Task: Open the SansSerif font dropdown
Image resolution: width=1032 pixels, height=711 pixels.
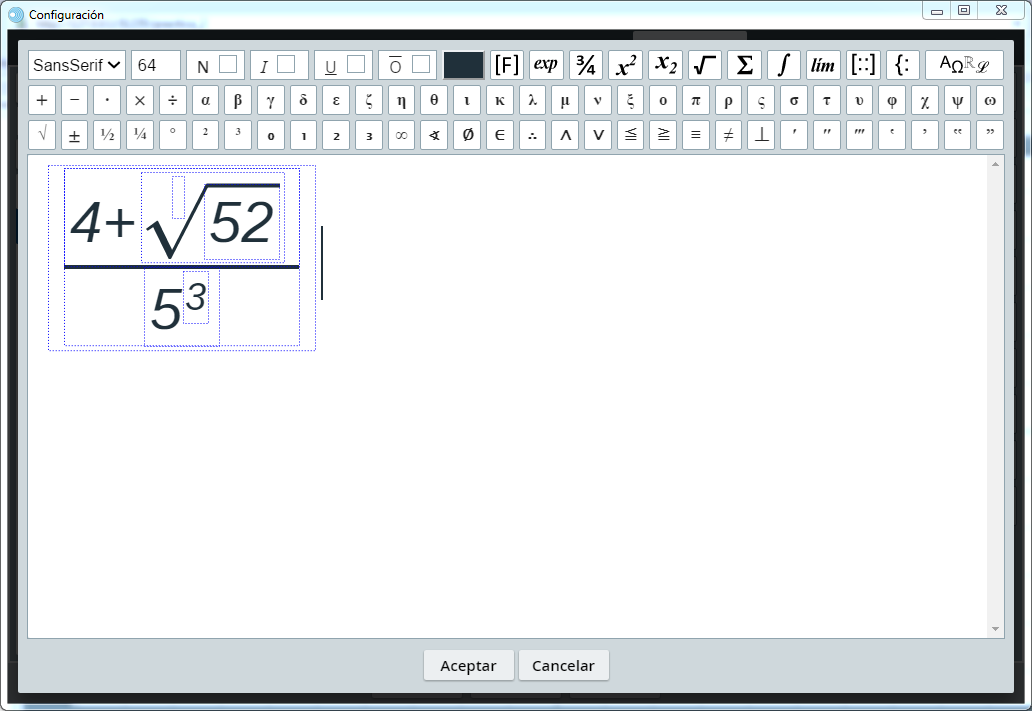Action: [x=77, y=65]
